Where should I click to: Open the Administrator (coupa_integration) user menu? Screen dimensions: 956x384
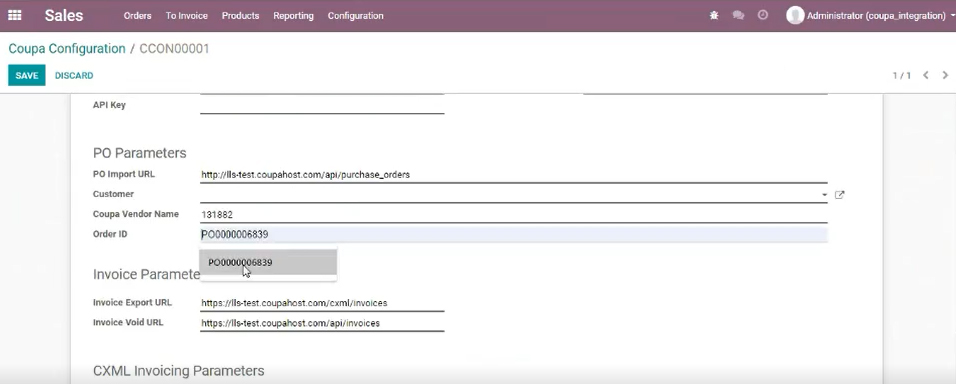871,16
